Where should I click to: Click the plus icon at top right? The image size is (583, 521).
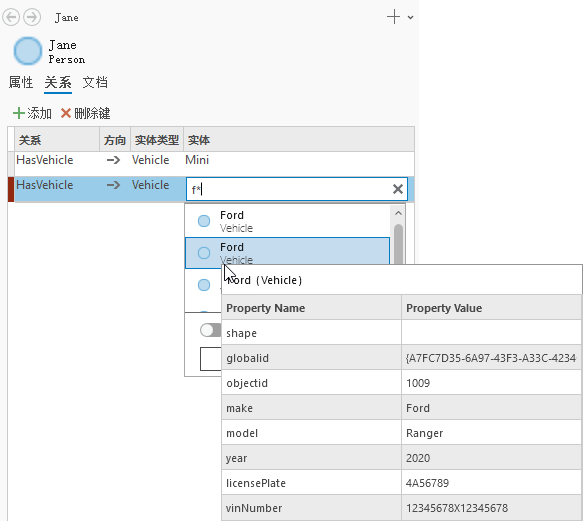coord(393,17)
